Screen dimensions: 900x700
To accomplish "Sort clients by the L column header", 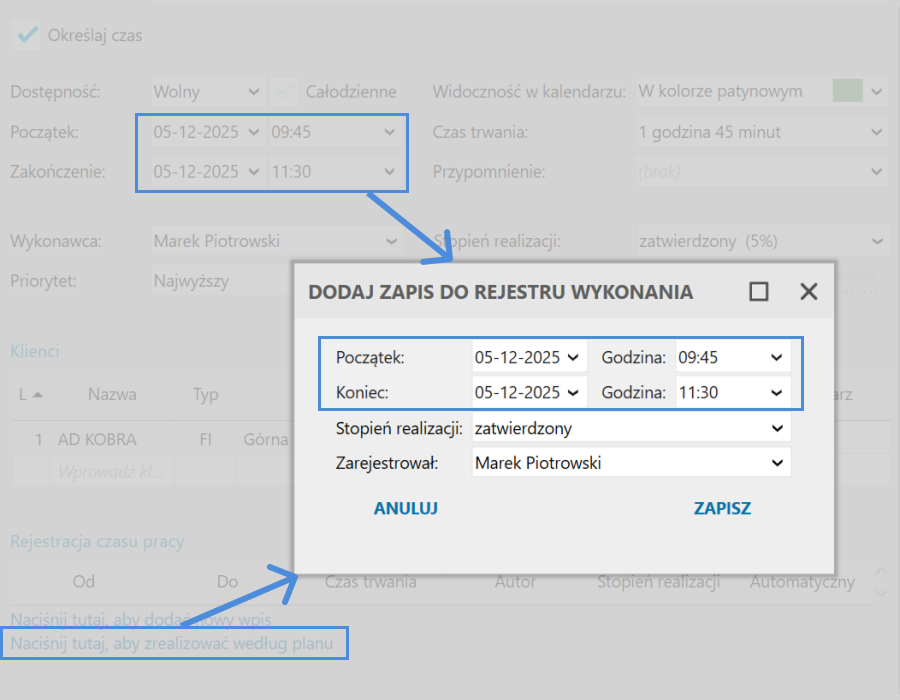I will (x=28, y=394).
